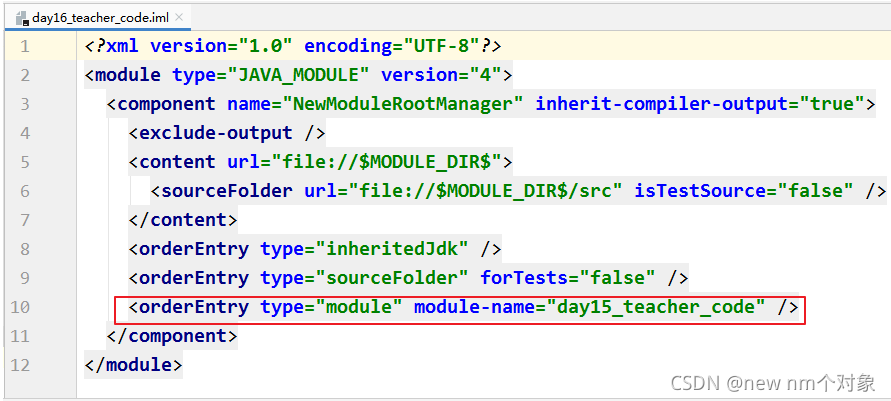Click the content url "file://$MODULE_DIR$" value
Image resolution: width=891 pixels, height=401 pixels.
386,162
